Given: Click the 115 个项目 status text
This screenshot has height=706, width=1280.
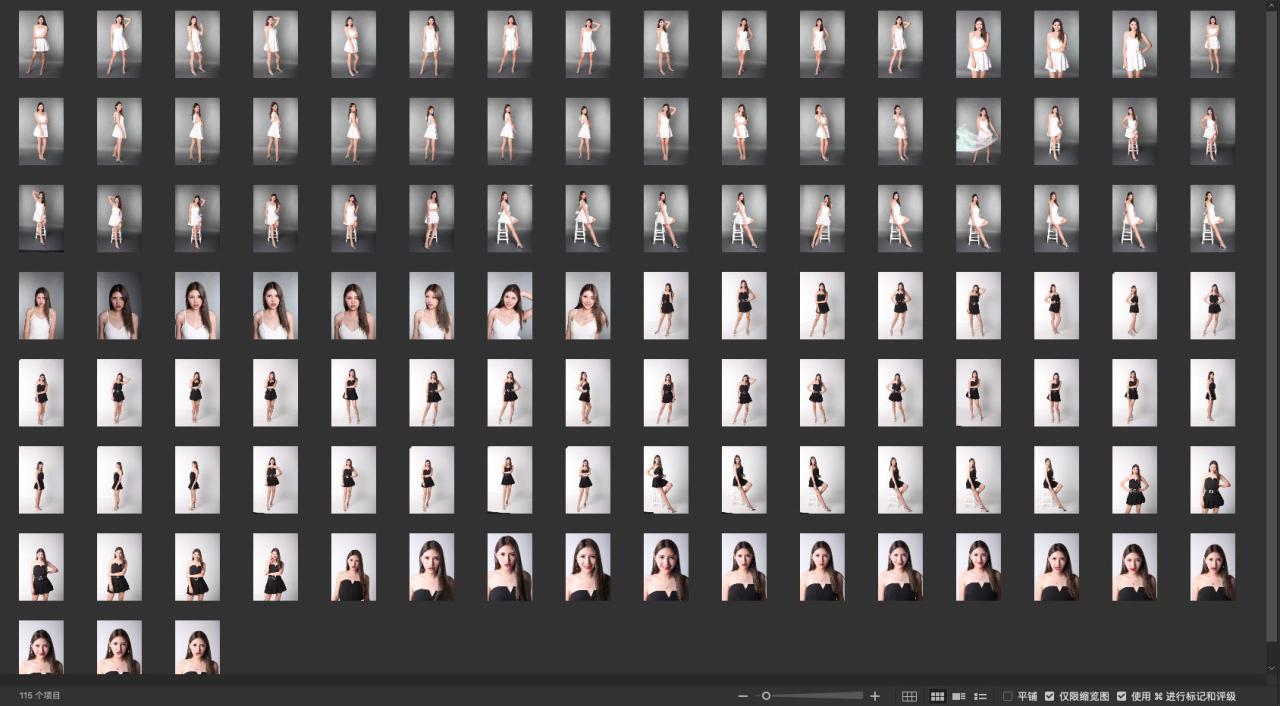Looking at the screenshot, I should (40, 695).
